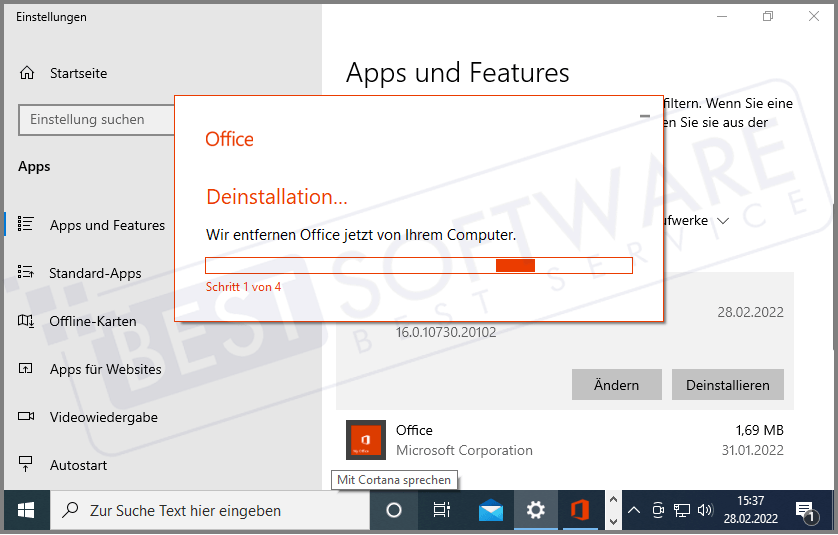Click the Apps section header in sidebar
The height and width of the screenshot is (535, 838).
click(34, 167)
